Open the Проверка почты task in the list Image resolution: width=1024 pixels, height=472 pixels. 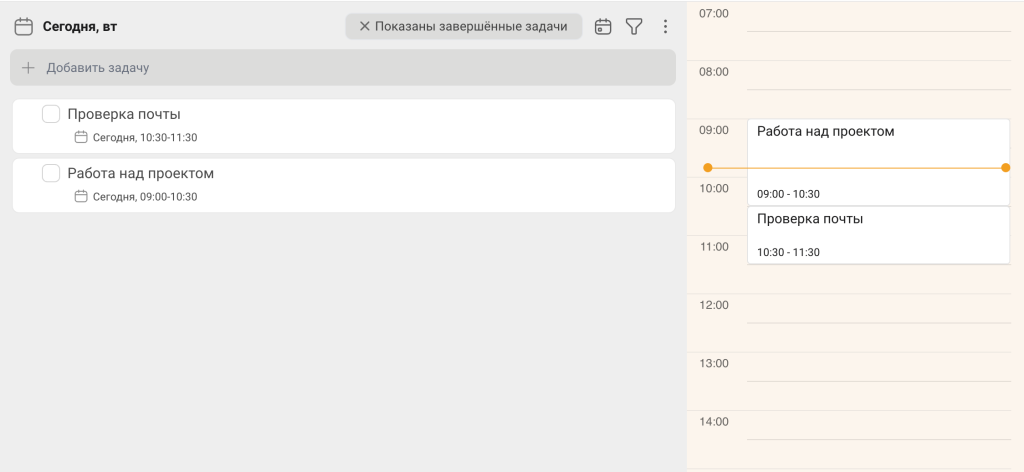[344, 126]
